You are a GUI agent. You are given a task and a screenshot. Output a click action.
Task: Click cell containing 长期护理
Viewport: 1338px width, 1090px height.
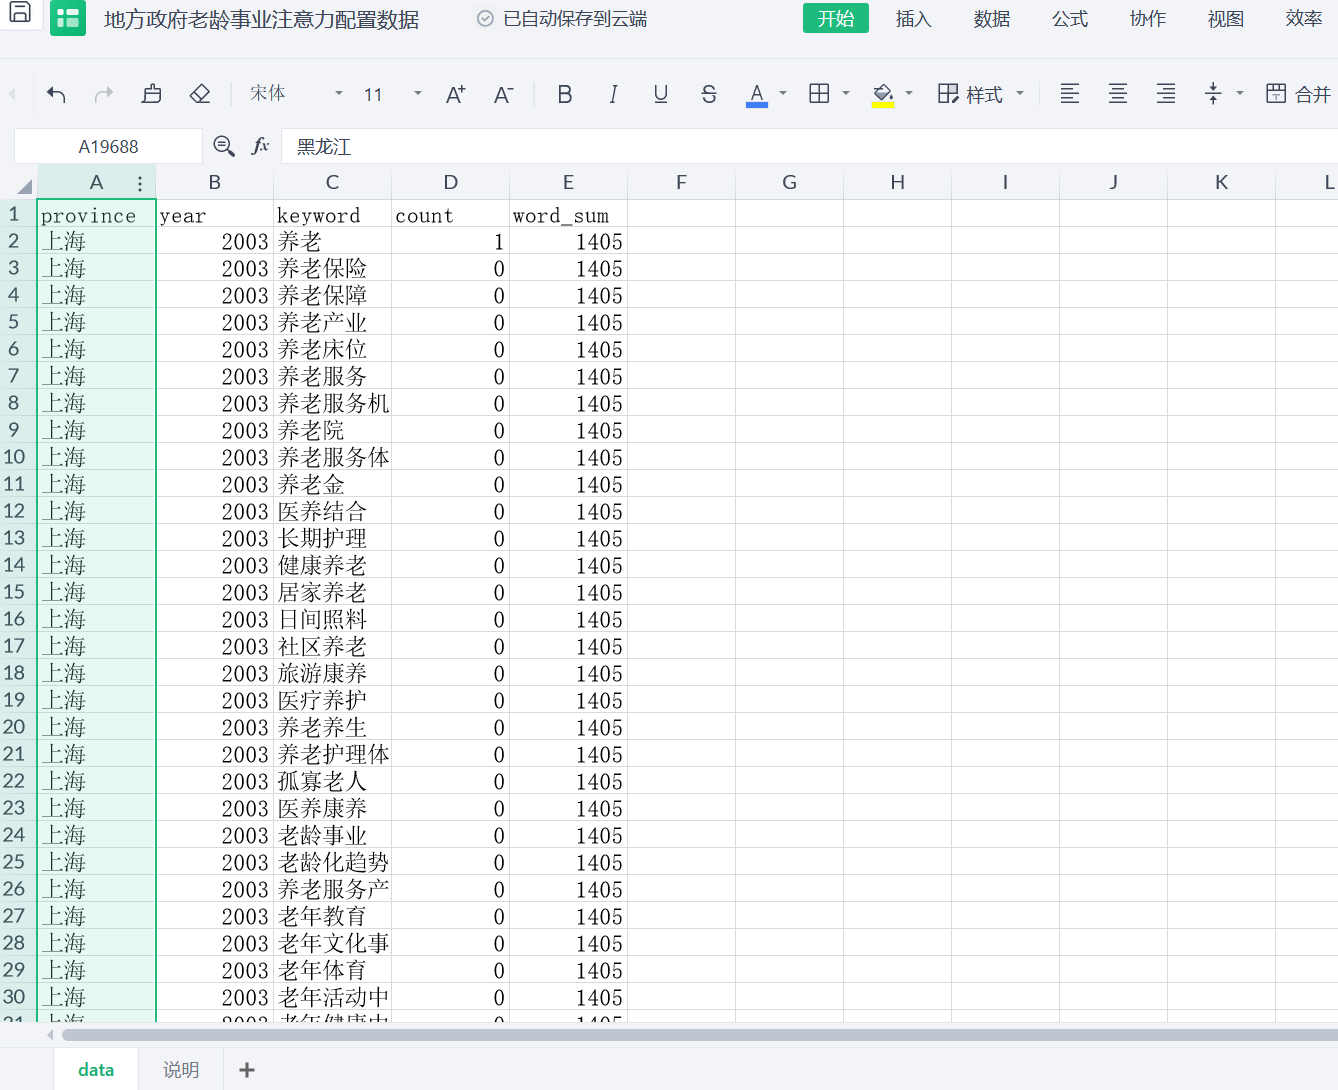point(332,538)
